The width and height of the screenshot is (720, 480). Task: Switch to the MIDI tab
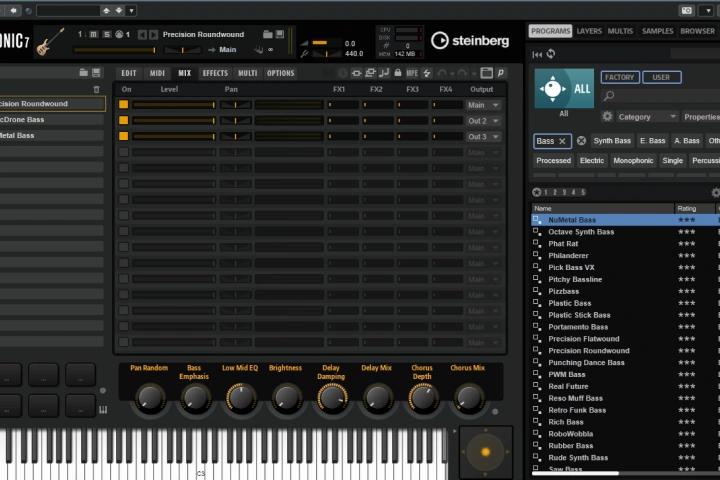coord(157,73)
